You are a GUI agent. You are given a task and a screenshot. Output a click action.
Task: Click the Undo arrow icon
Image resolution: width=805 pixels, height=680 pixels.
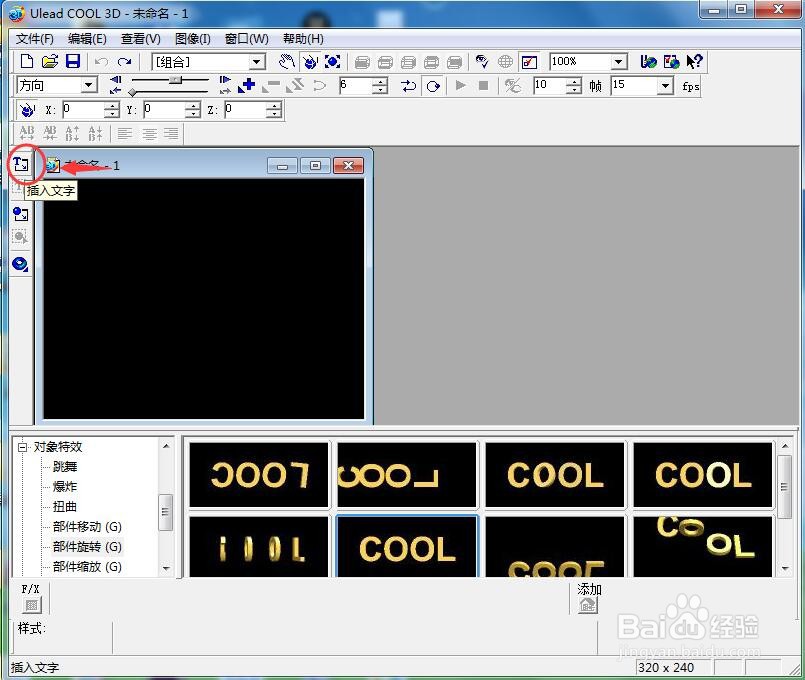tap(101, 62)
